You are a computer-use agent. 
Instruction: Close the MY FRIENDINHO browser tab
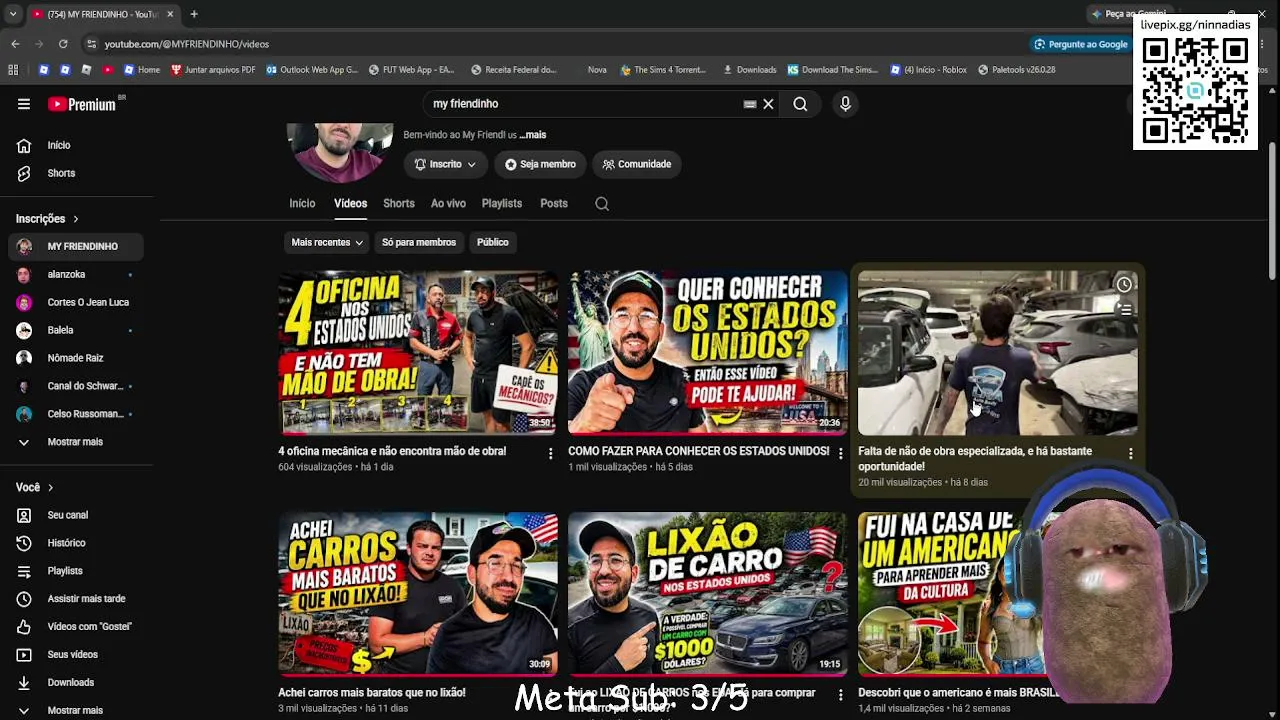coord(170,14)
